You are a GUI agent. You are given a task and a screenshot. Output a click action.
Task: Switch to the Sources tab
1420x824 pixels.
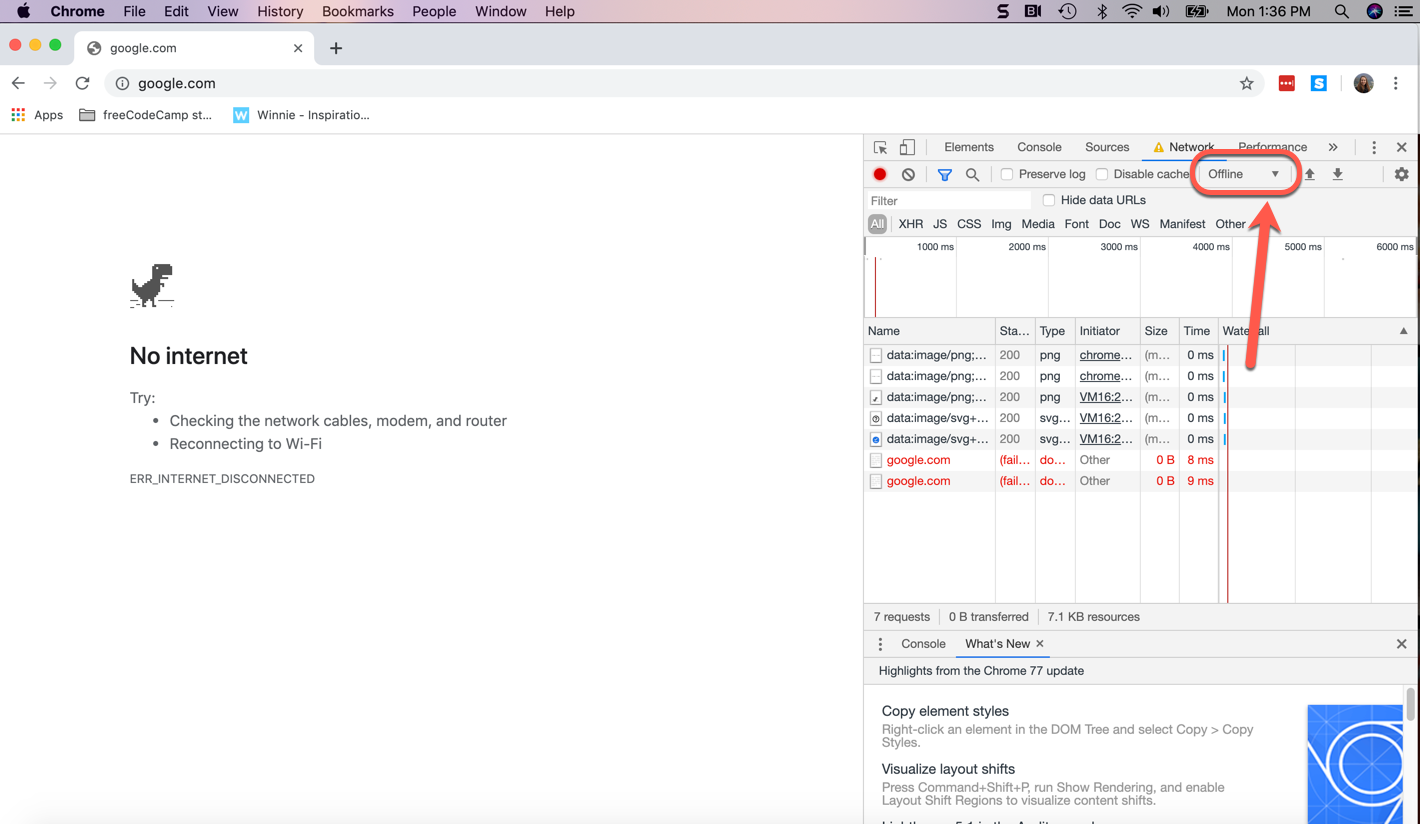(x=1107, y=147)
